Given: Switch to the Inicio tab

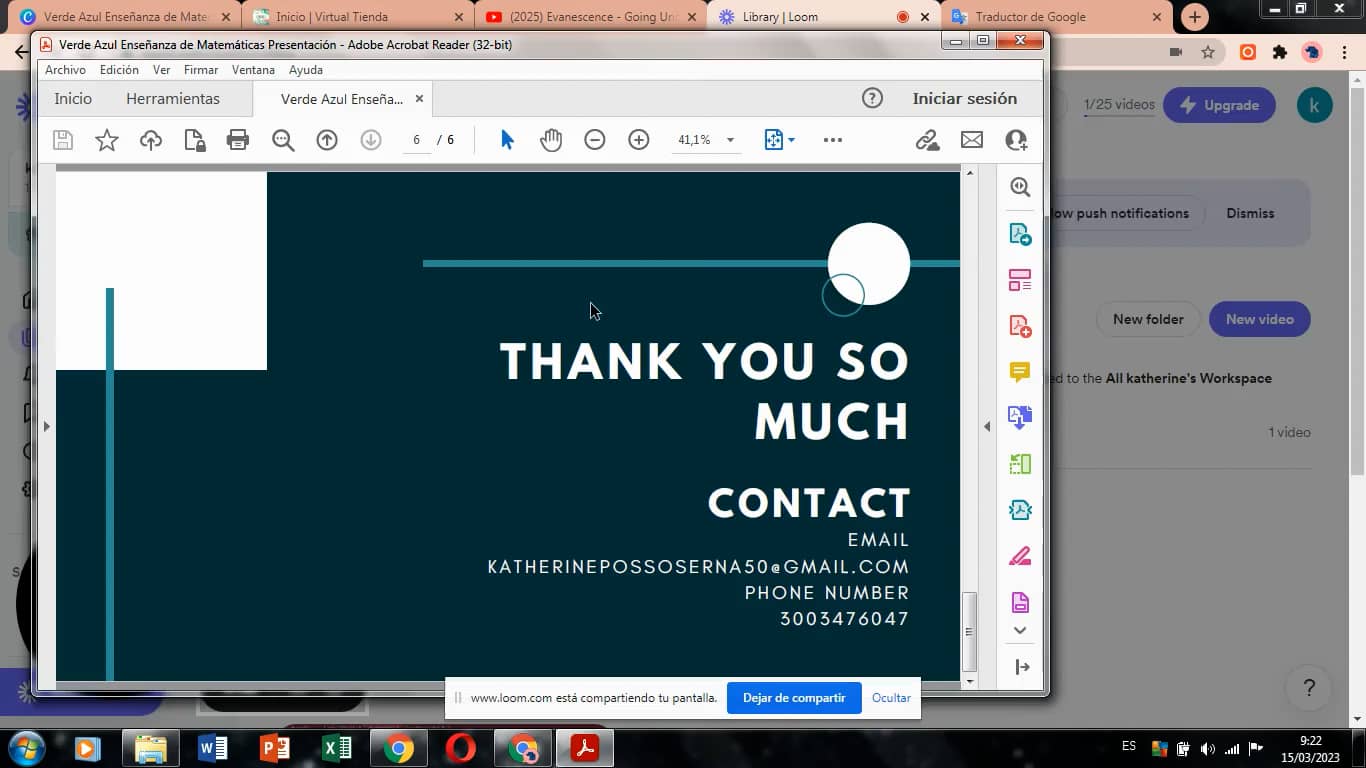Looking at the screenshot, I should point(73,98).
